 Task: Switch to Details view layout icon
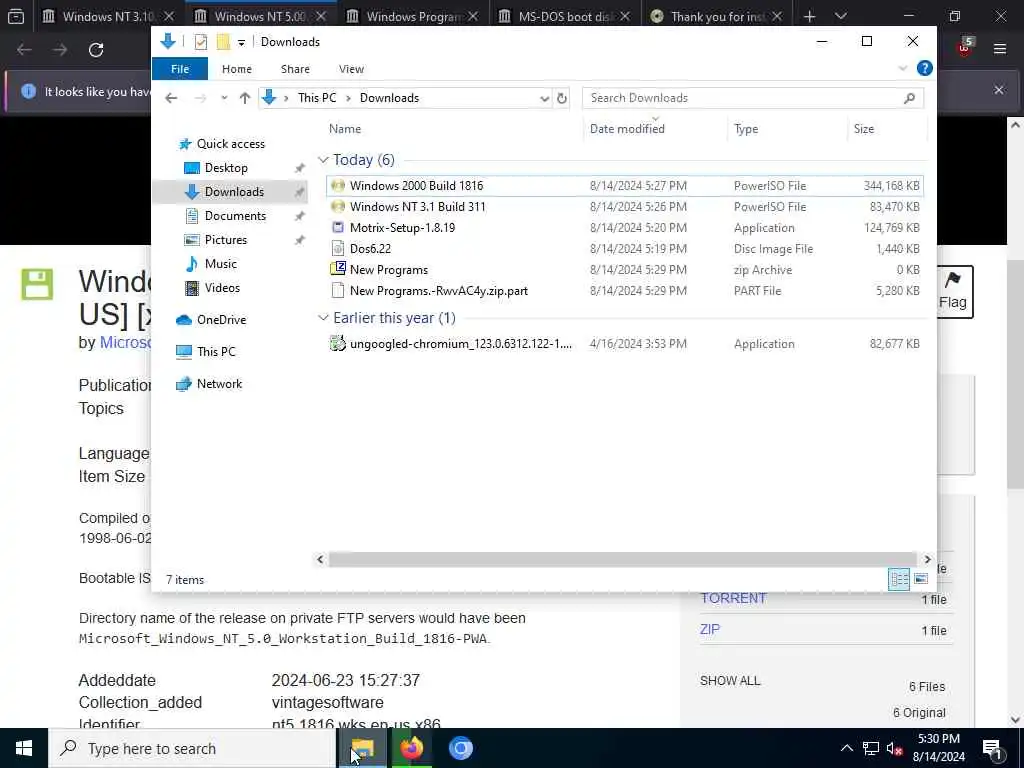coord(899,579)
